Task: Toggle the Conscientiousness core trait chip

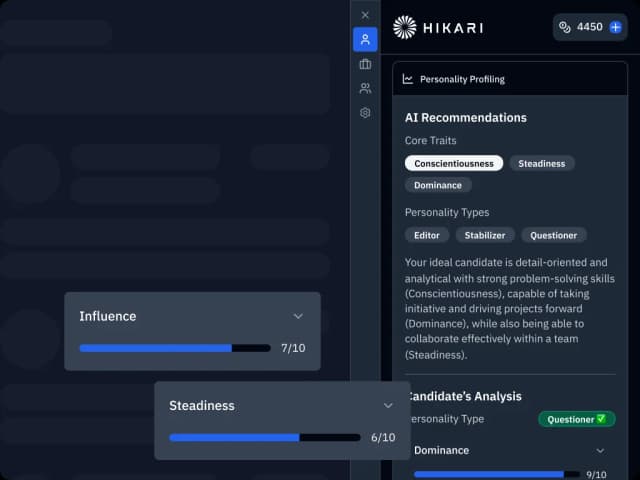Action: pos(453,163)
